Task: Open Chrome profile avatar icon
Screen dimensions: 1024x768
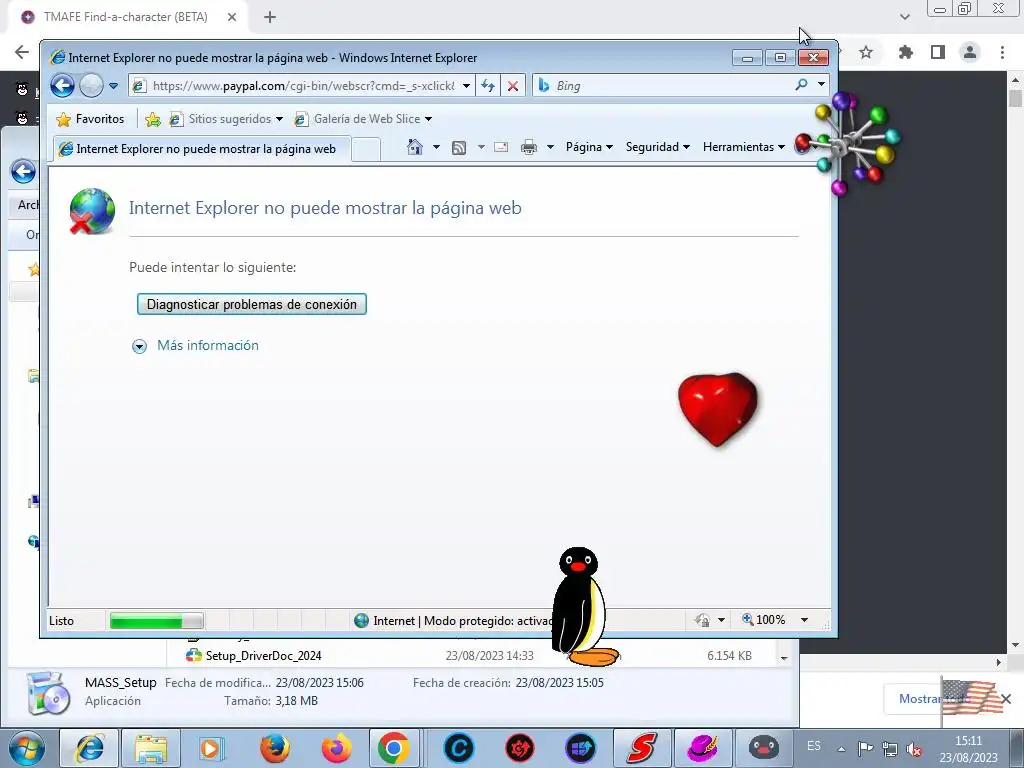Action: tap(970, 52)
